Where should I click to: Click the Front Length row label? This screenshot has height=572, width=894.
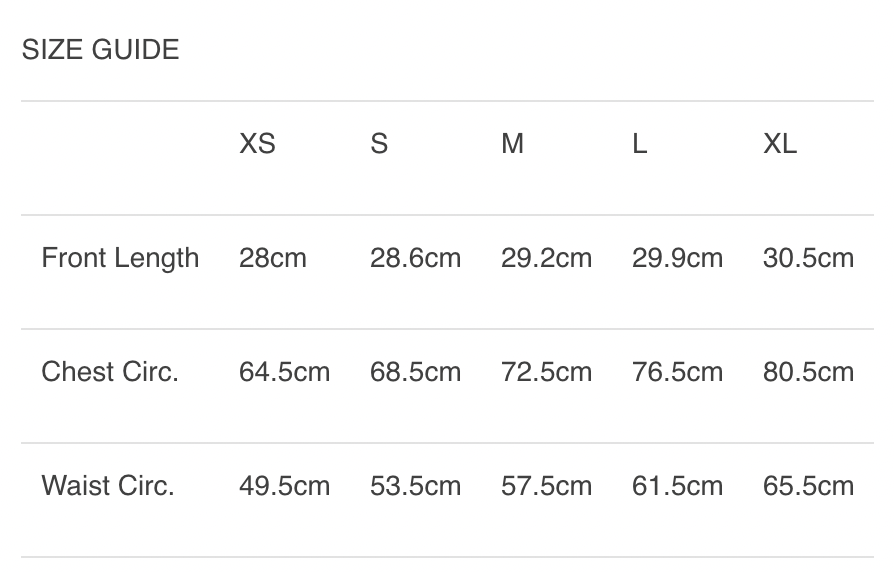click(x=120, y=258)
